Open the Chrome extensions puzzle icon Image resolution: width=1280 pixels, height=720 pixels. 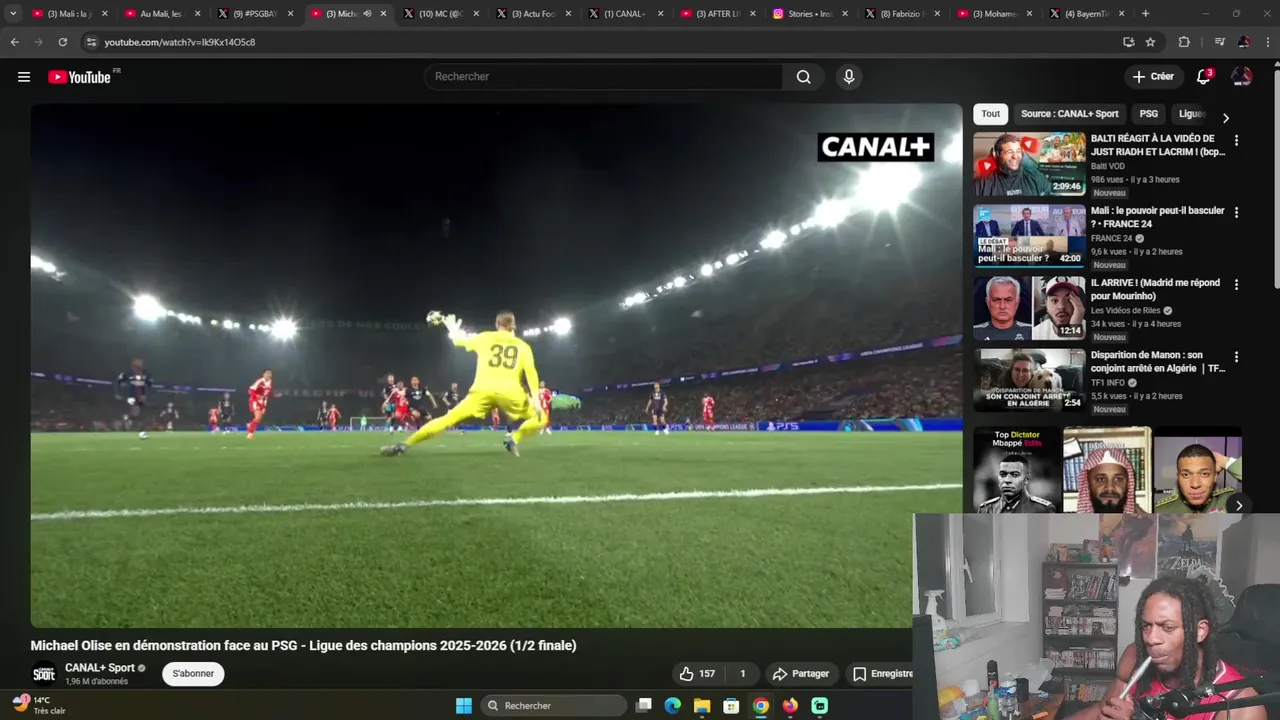[x=1184, y=42]
